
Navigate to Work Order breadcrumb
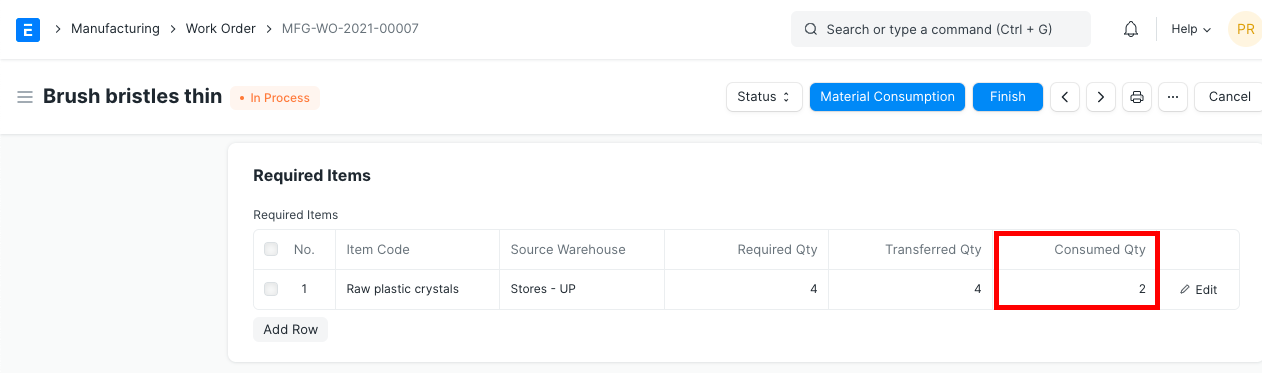221,29
